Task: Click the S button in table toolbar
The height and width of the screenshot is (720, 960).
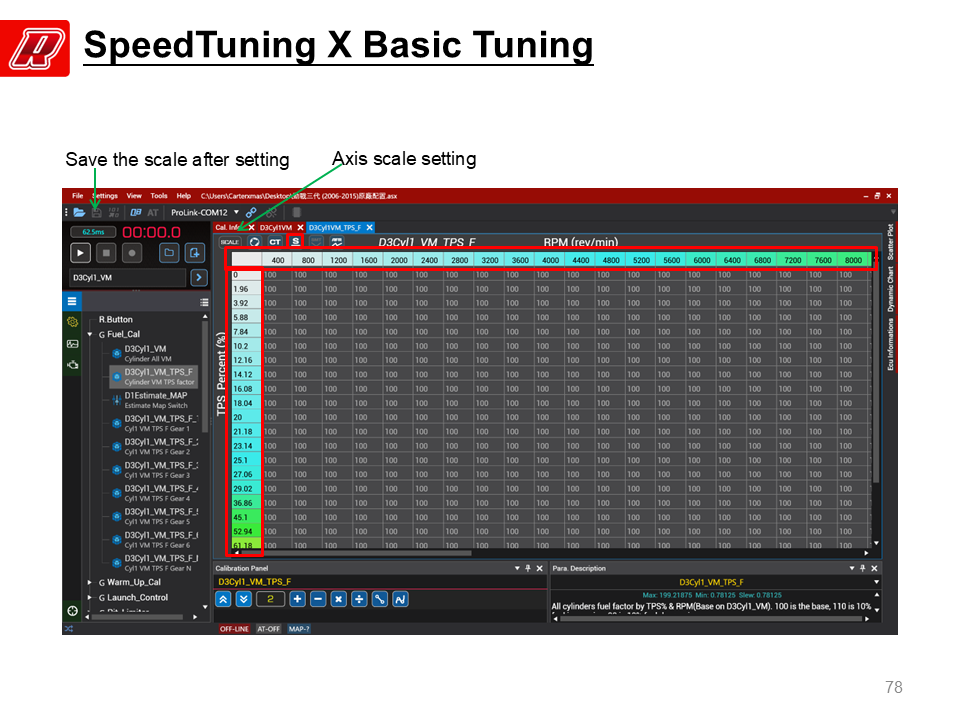Action: (296, 241)
